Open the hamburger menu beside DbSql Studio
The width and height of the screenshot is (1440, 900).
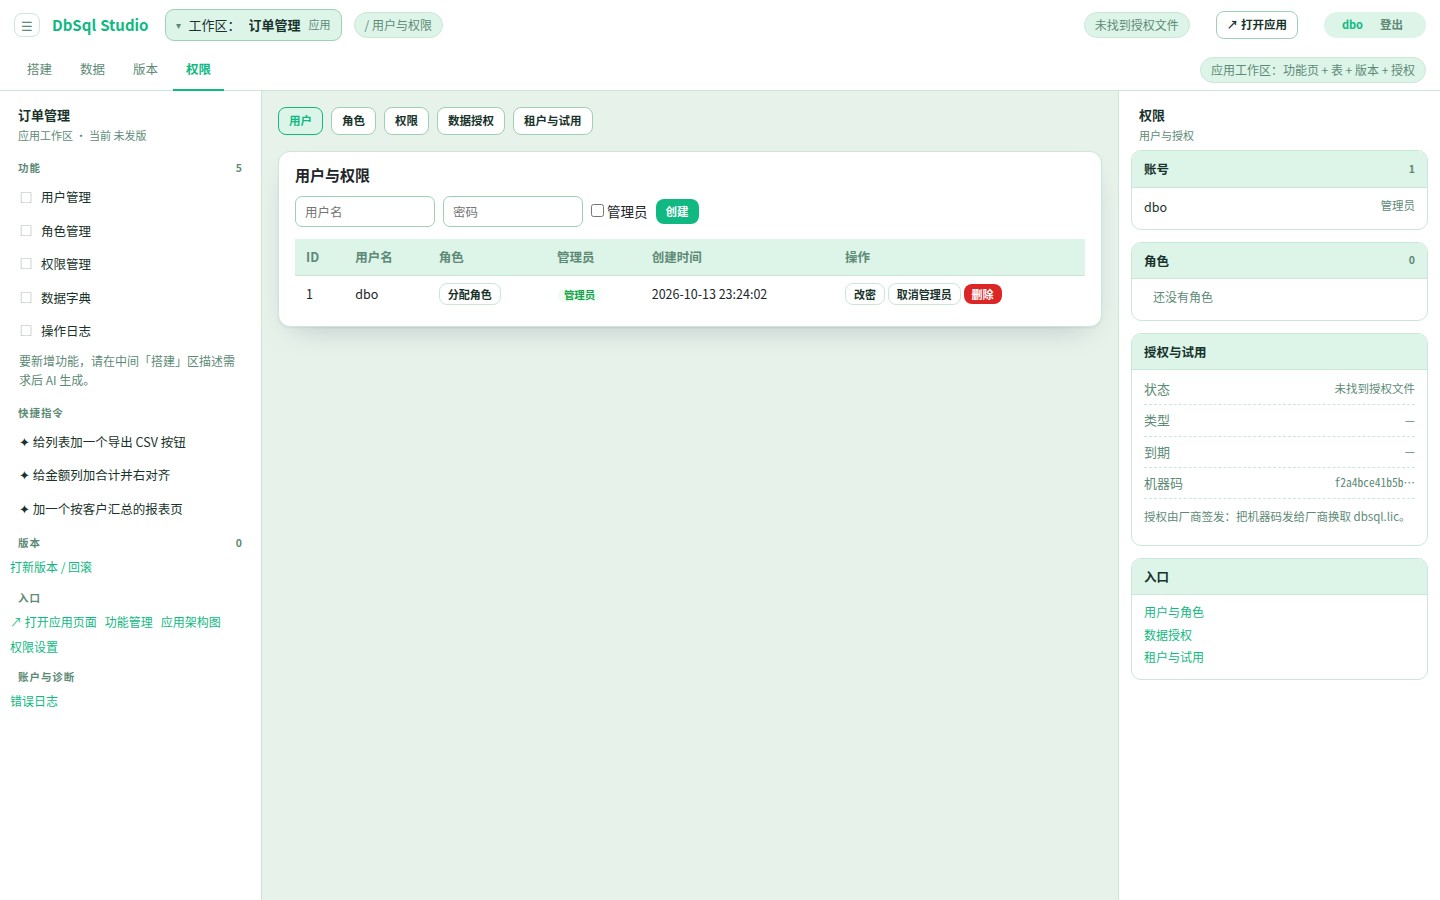pos(27,26)
